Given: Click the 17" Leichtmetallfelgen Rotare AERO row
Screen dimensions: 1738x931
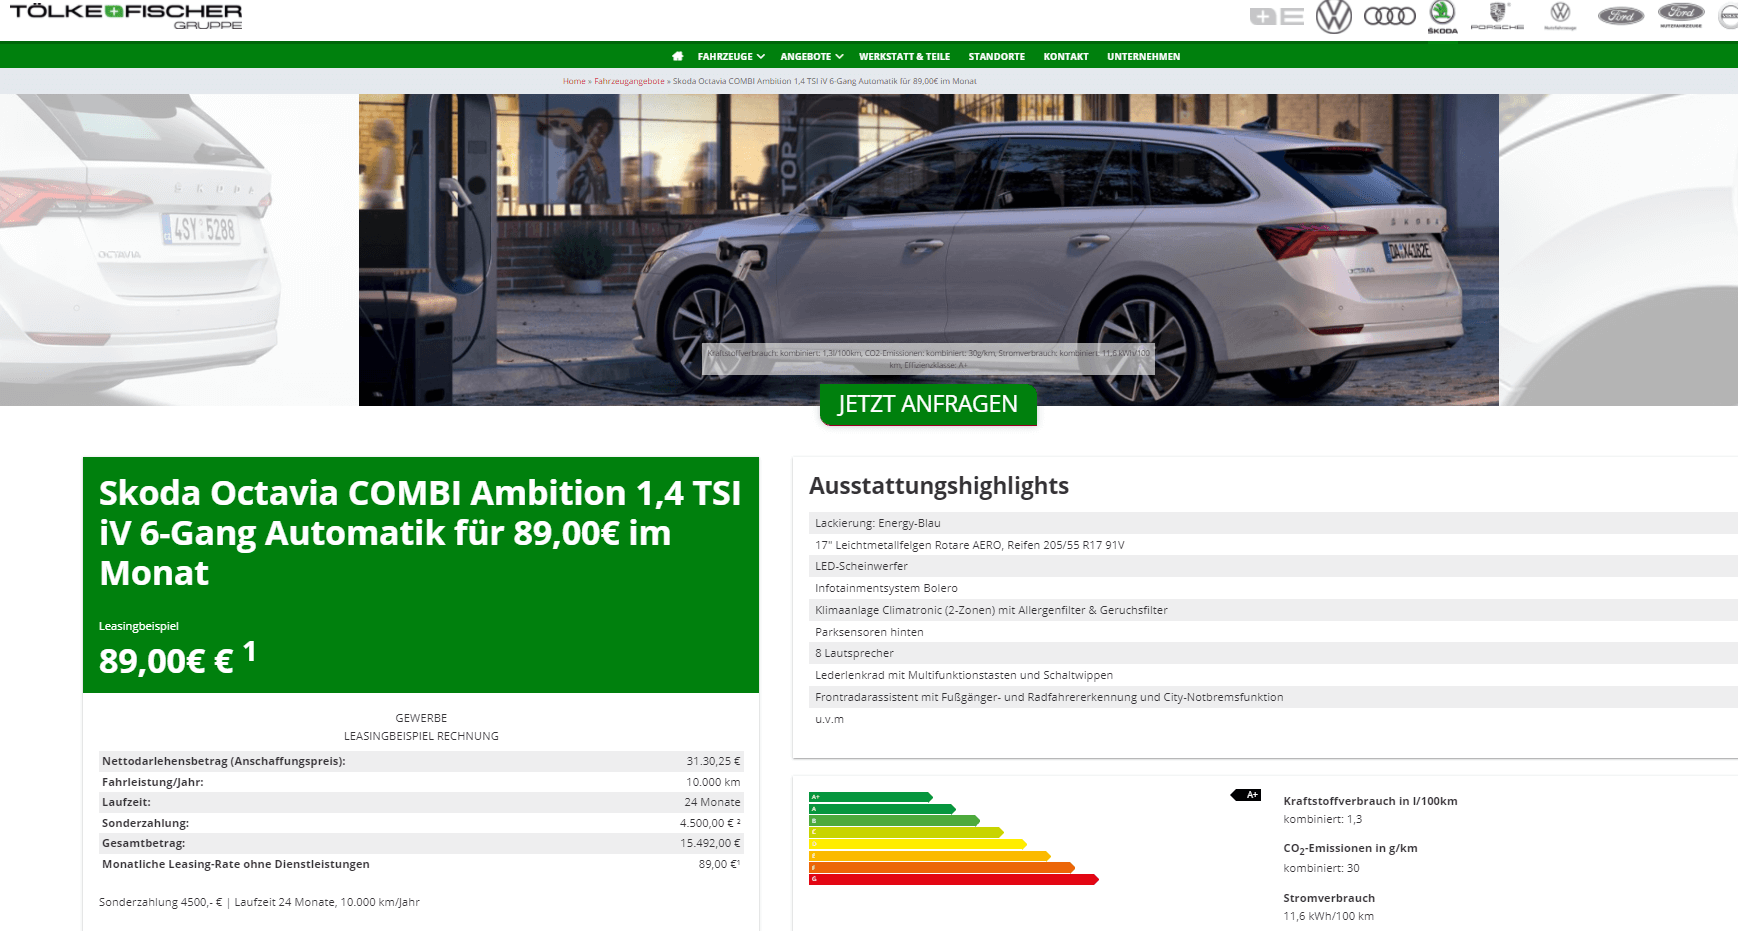Looking at the screenshot, I should [x=1273, y=545].
